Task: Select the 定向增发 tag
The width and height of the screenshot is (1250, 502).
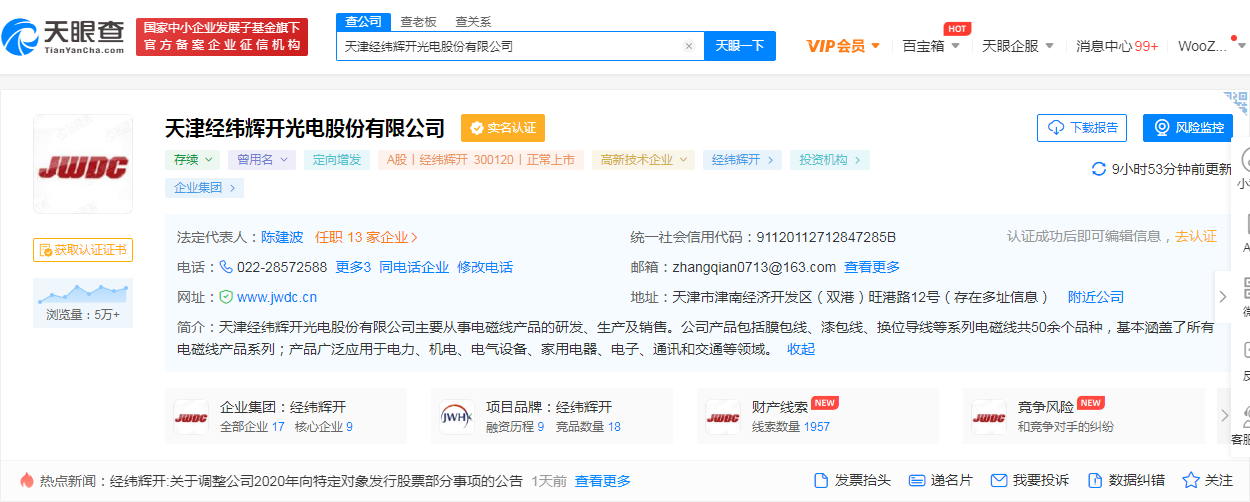Action: 336,160
